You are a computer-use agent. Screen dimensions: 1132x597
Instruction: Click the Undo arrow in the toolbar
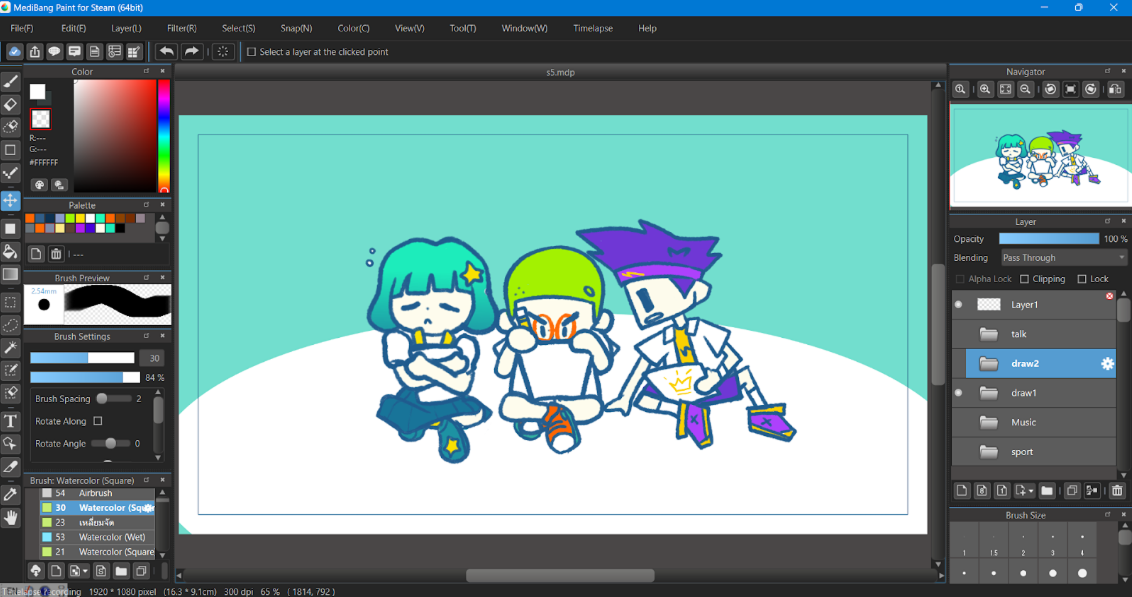point(167,52)
